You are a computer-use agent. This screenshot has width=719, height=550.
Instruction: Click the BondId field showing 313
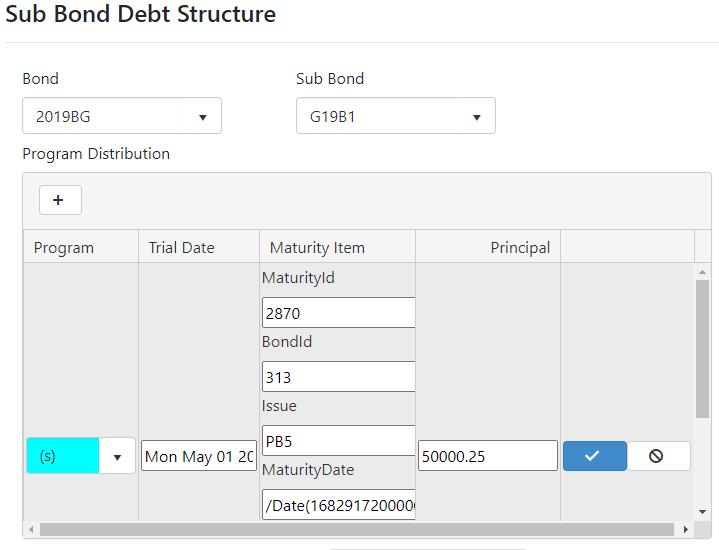click(338, 377)
